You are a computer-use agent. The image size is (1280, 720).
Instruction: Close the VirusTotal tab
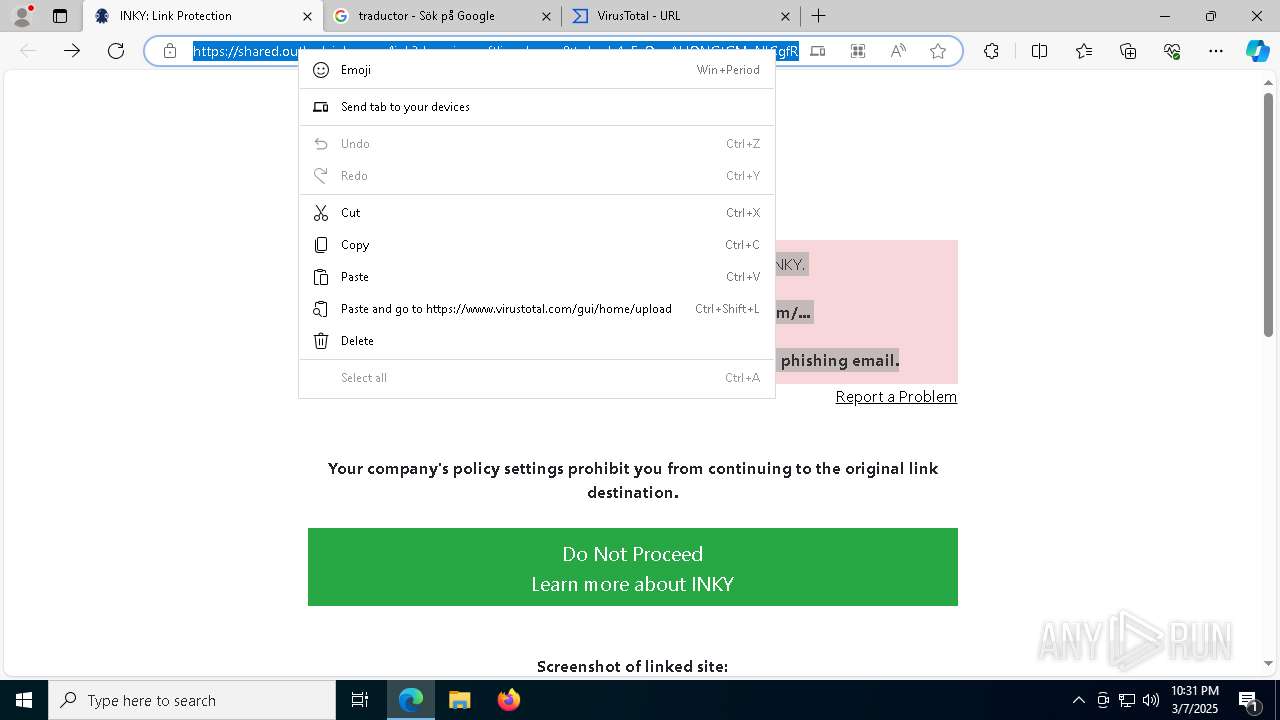[x=785, y=16]
